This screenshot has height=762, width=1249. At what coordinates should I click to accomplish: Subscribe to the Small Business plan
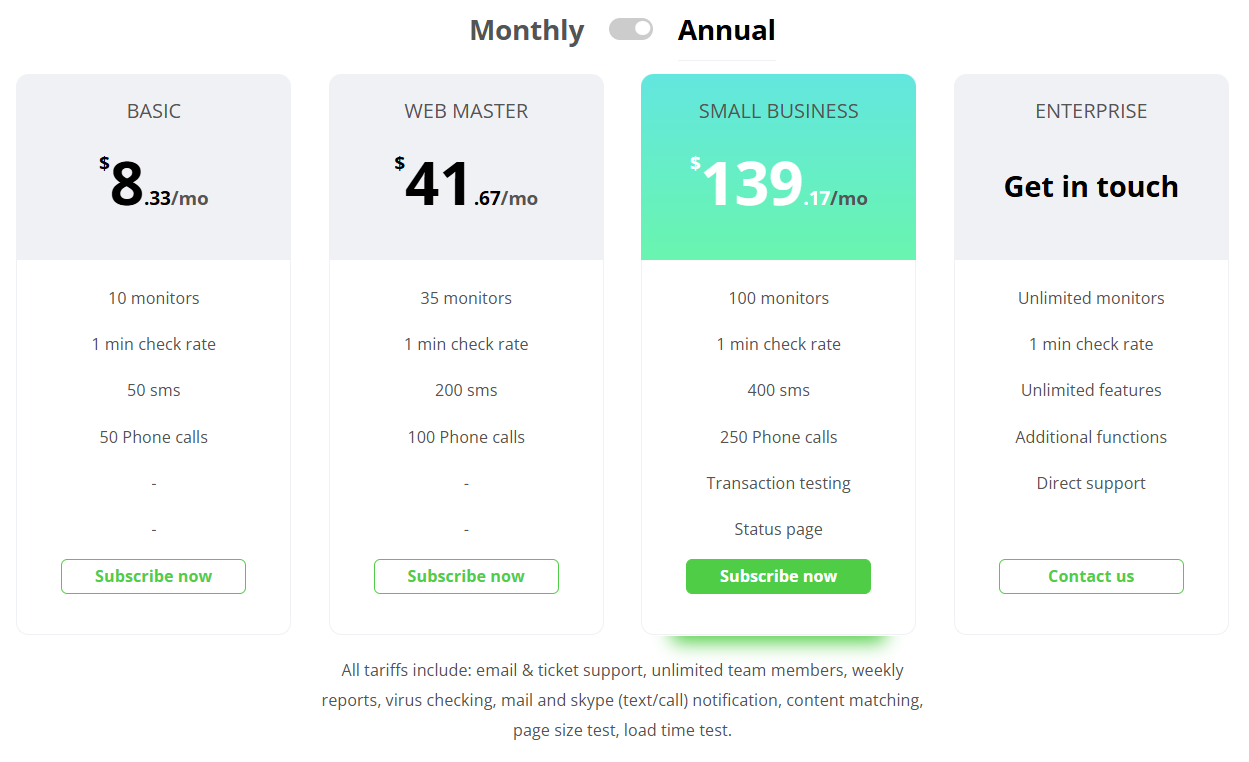(778, 576)
